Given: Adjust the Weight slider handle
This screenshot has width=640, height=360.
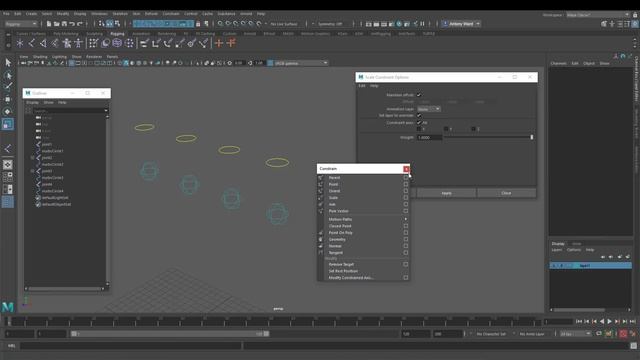Looking at the screenshot, I should pyautogui.click(x=531, y=138).
